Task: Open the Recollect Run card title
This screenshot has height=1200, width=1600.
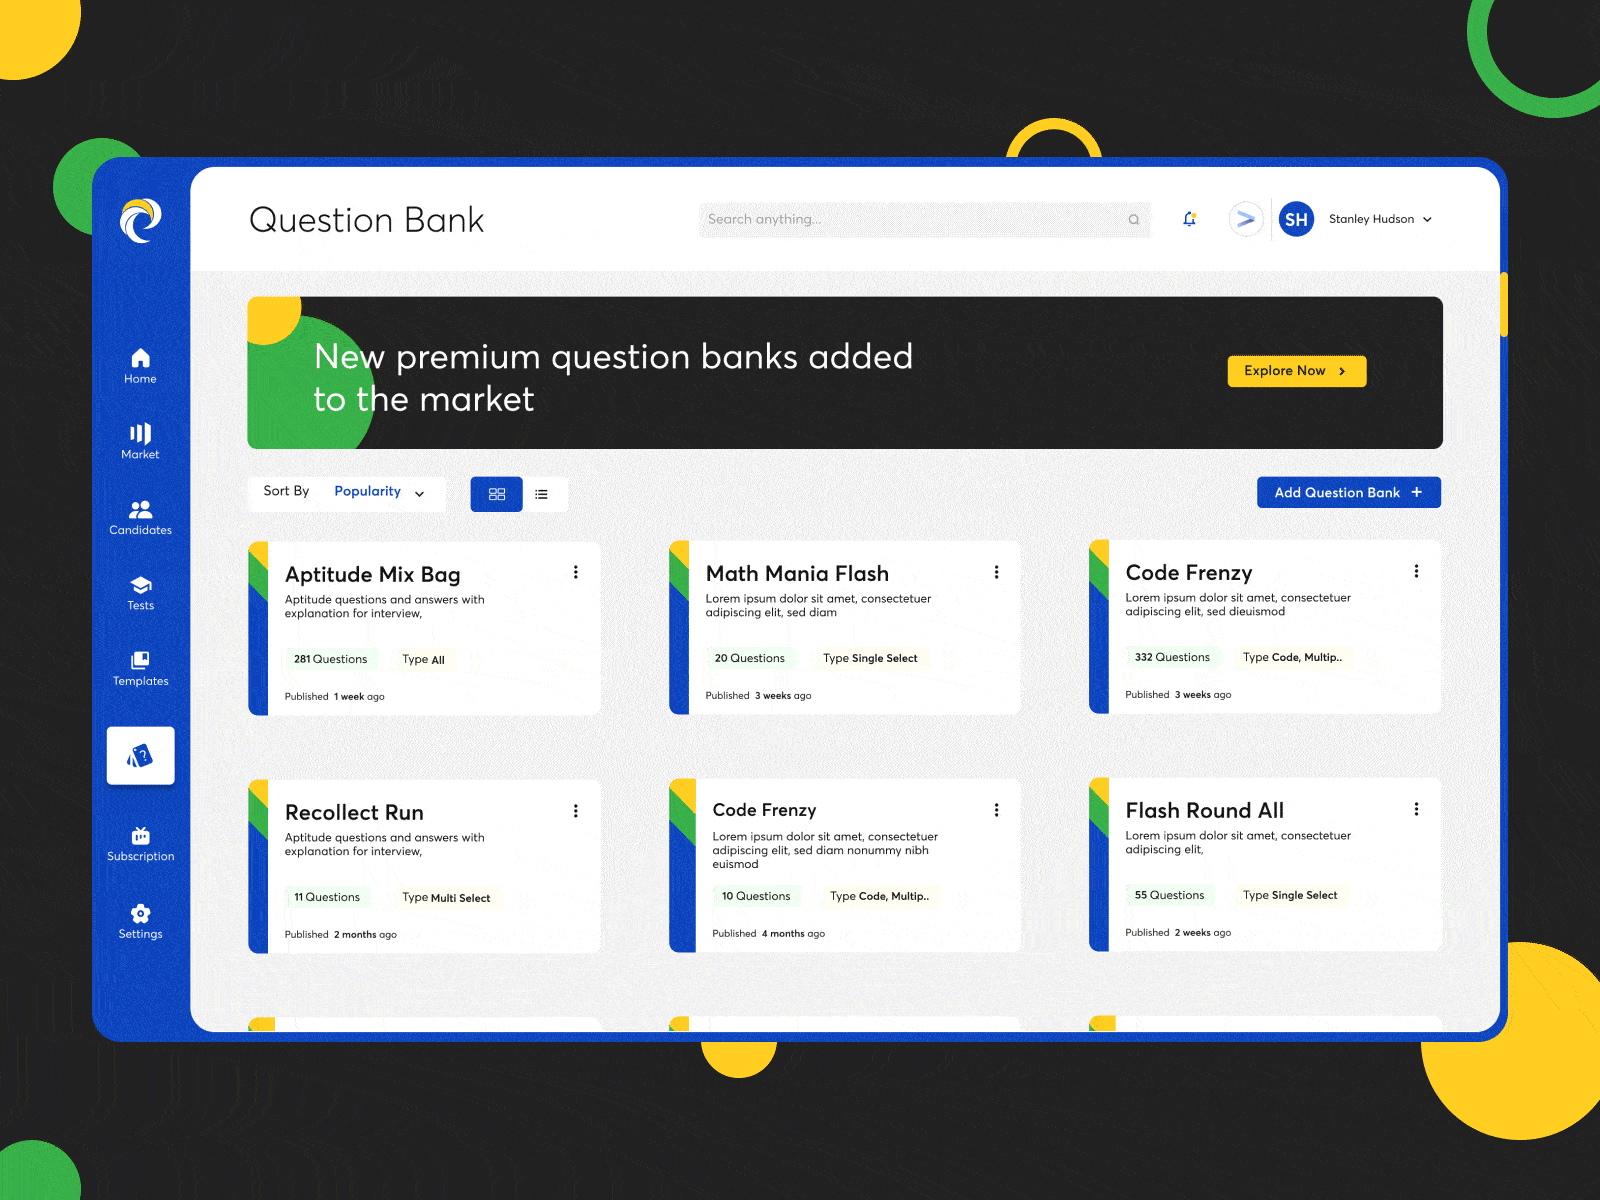Action: point(354,813)
